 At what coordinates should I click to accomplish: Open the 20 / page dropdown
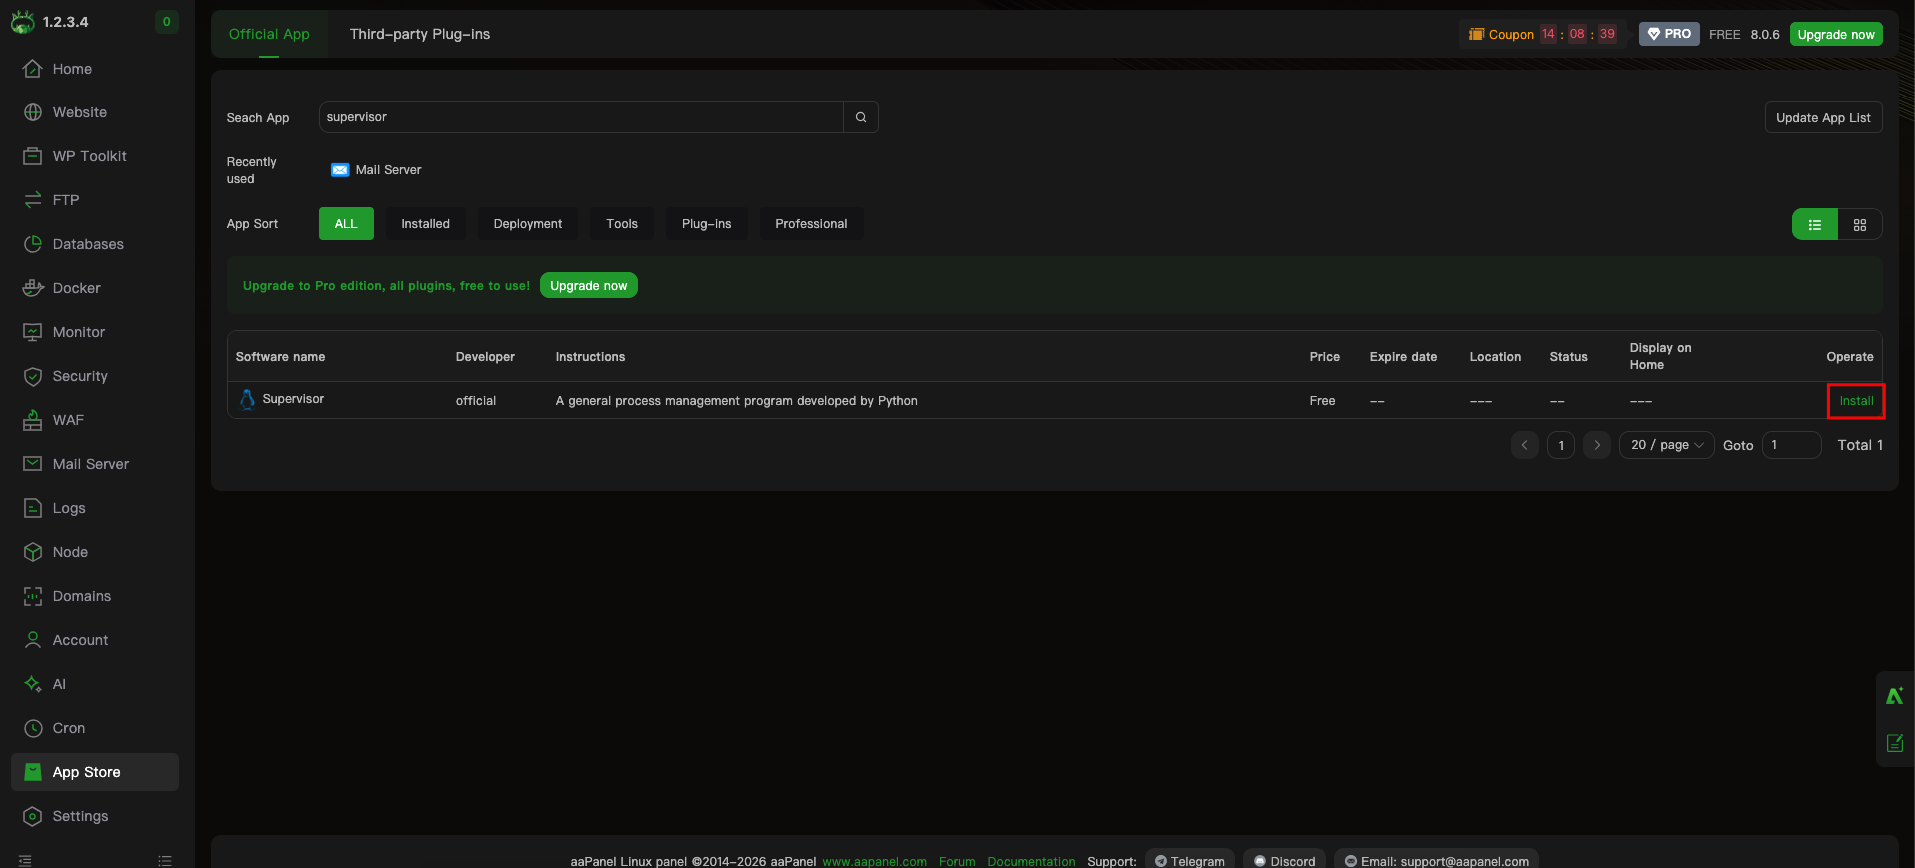[x=1667, y=445]
